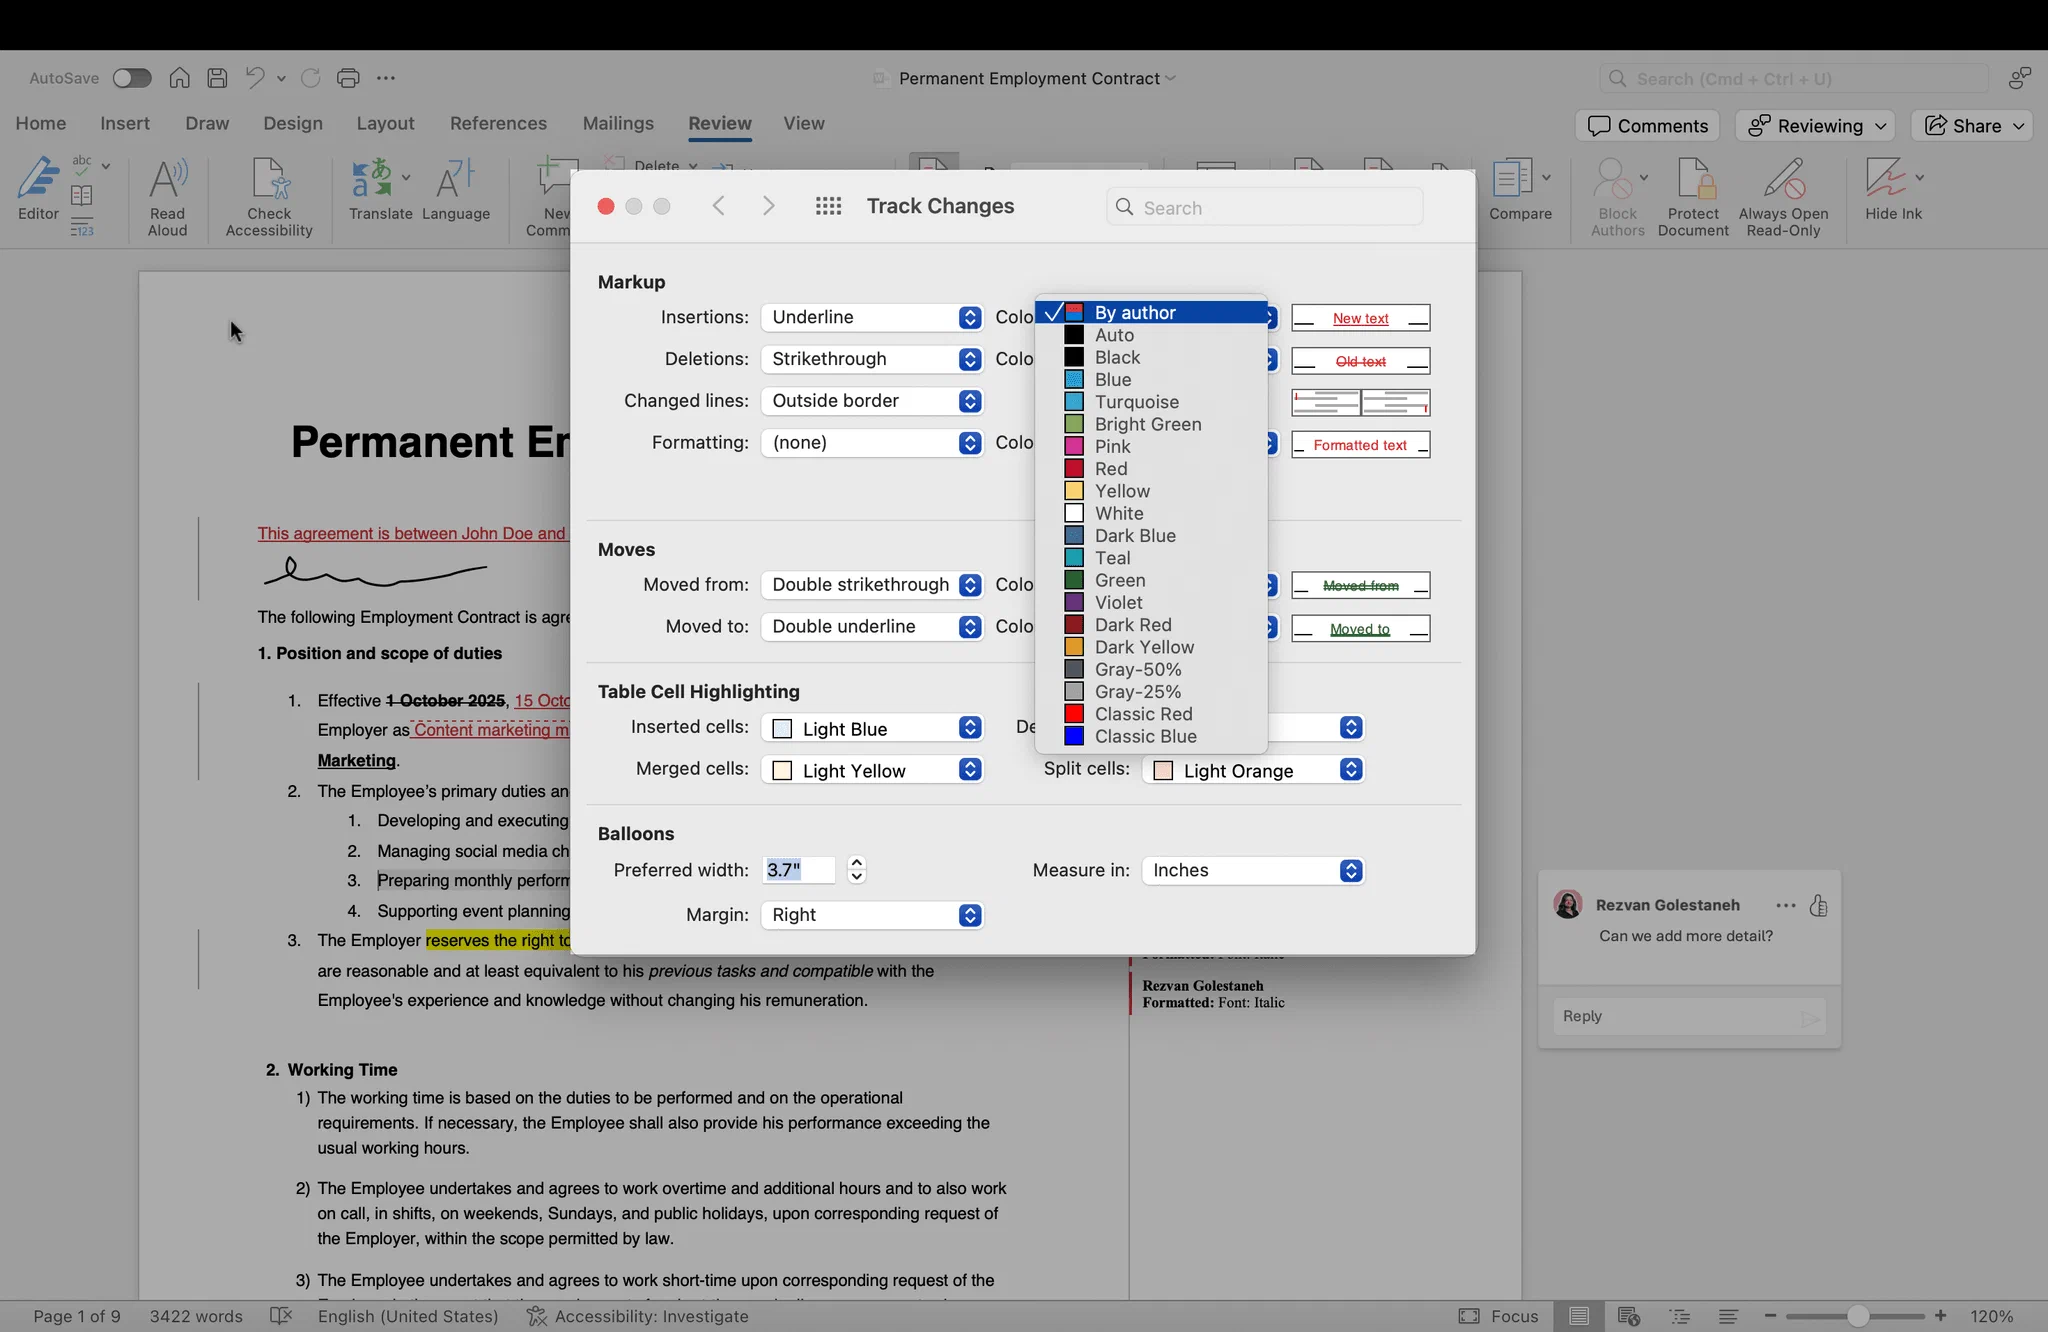The height and width of the screenshot is (1332, 2048).
Task: Click the Home icon in title bar
Action: pos(179,78)
